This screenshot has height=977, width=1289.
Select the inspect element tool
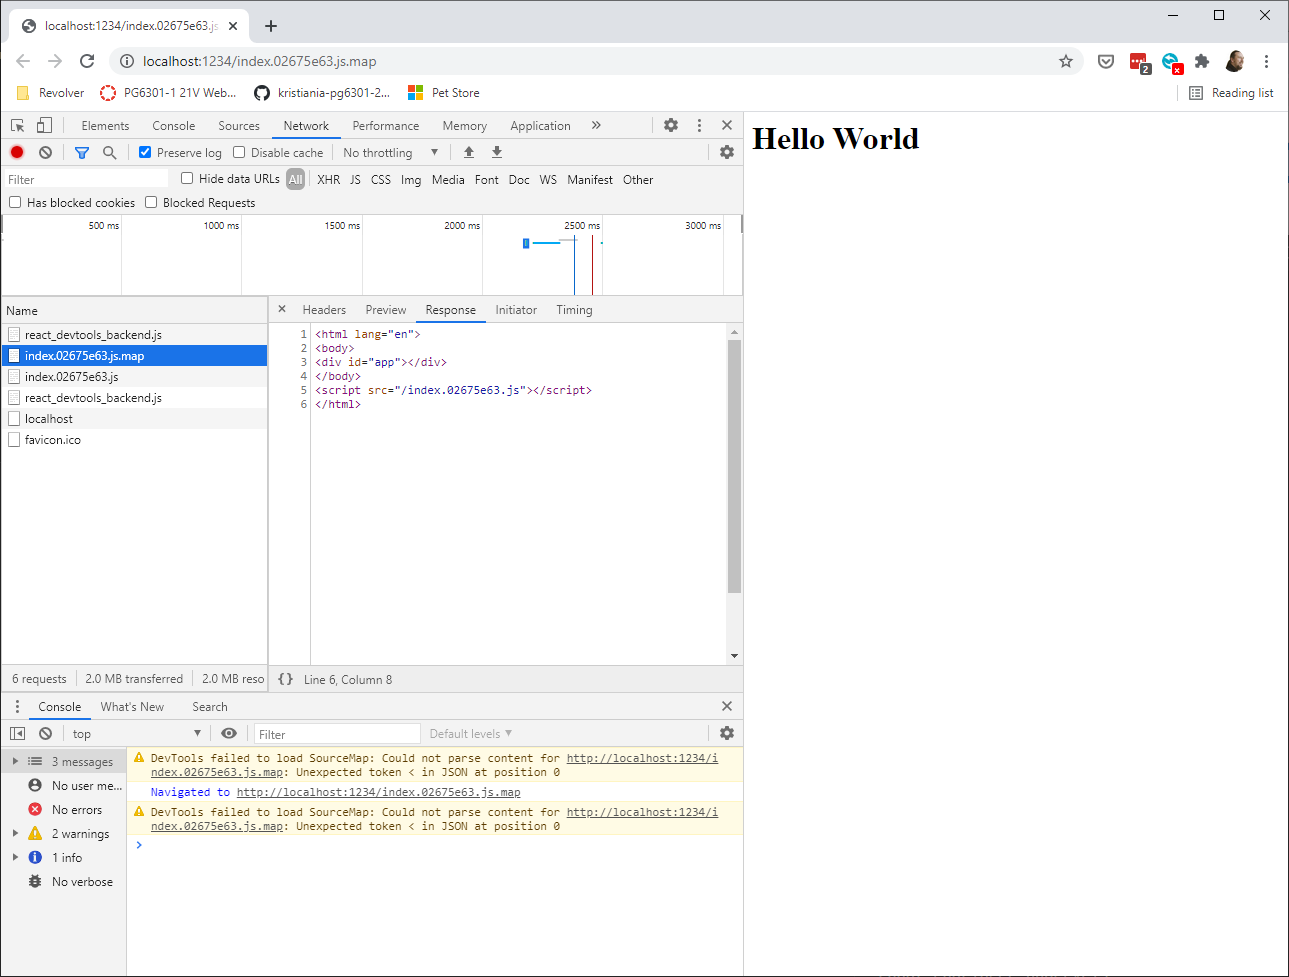coord(16,124)
